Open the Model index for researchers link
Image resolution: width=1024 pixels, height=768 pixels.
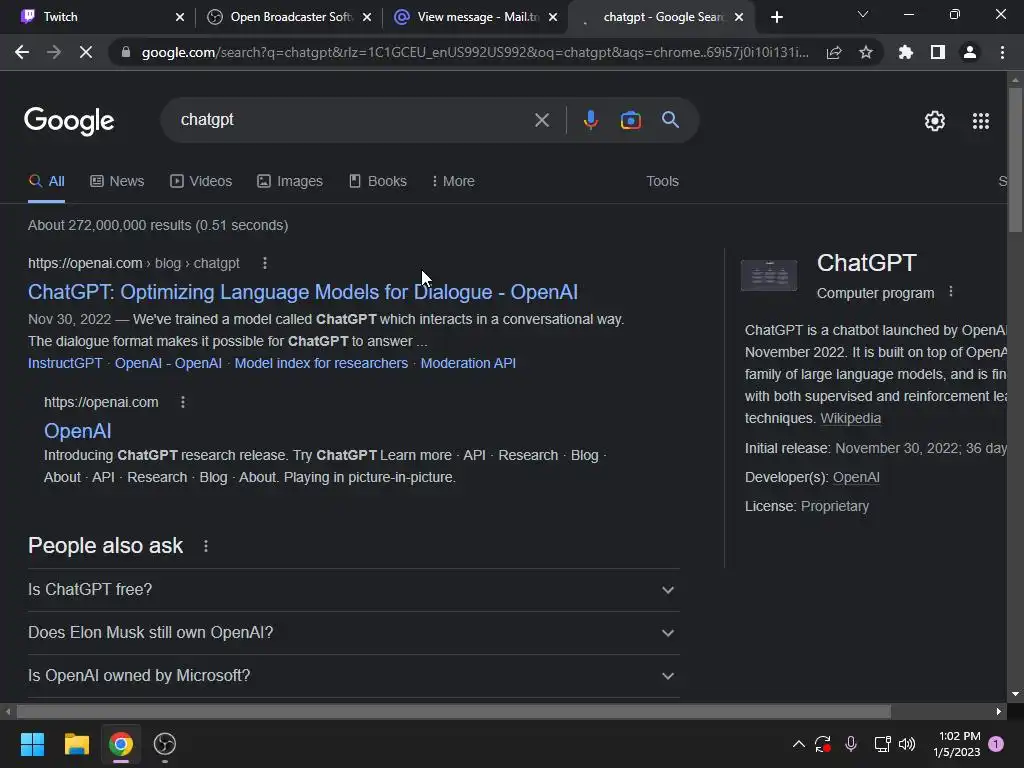pyautogui.click(x=321, y=363)
